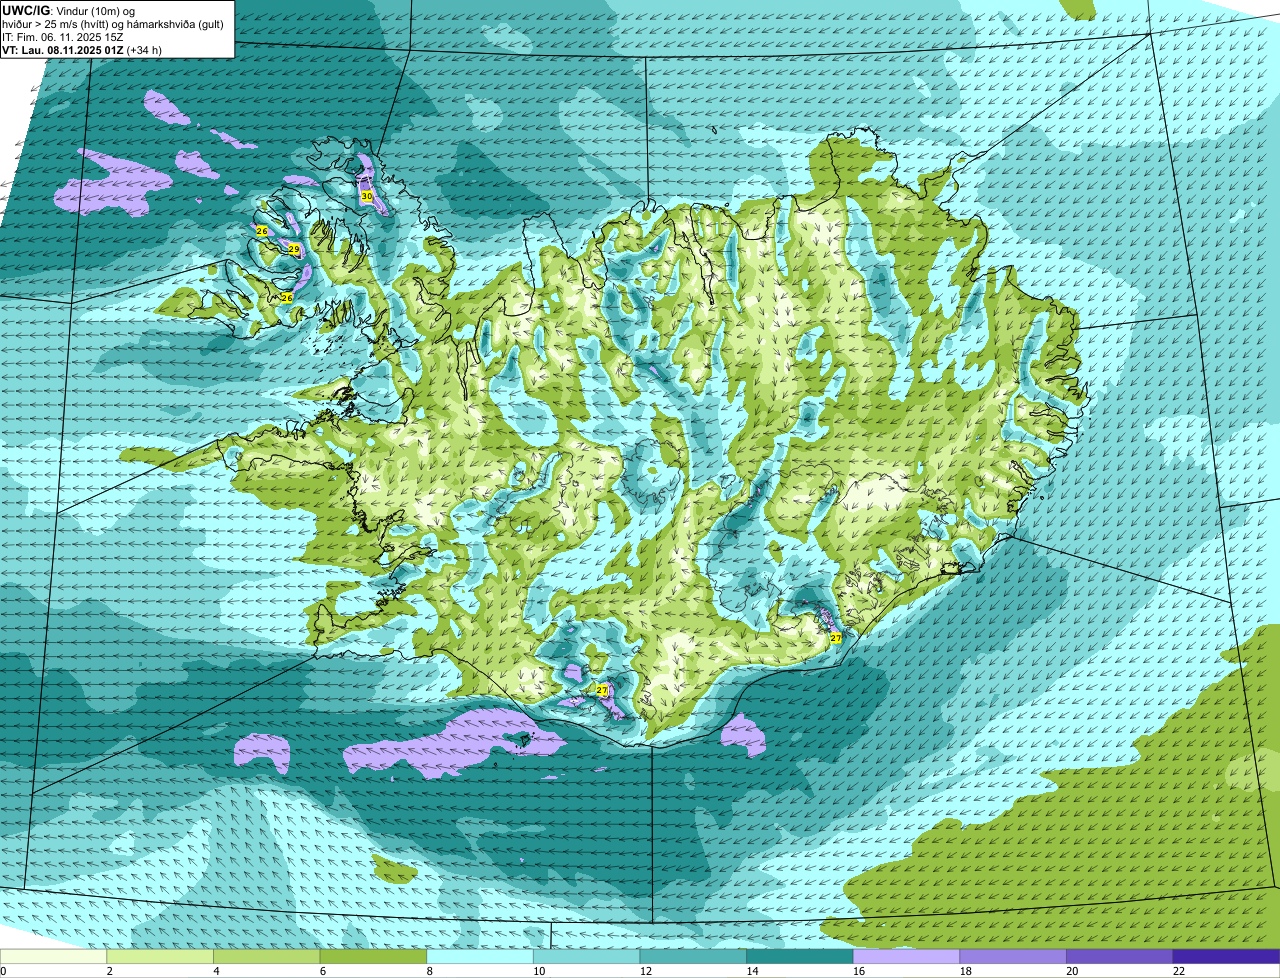Image resolution: width=1280 pixels, height=978 pixels.
Task: Select the 'IT: Fim. 06. 11. 2025 15Z' line
Action: (63, 36)
